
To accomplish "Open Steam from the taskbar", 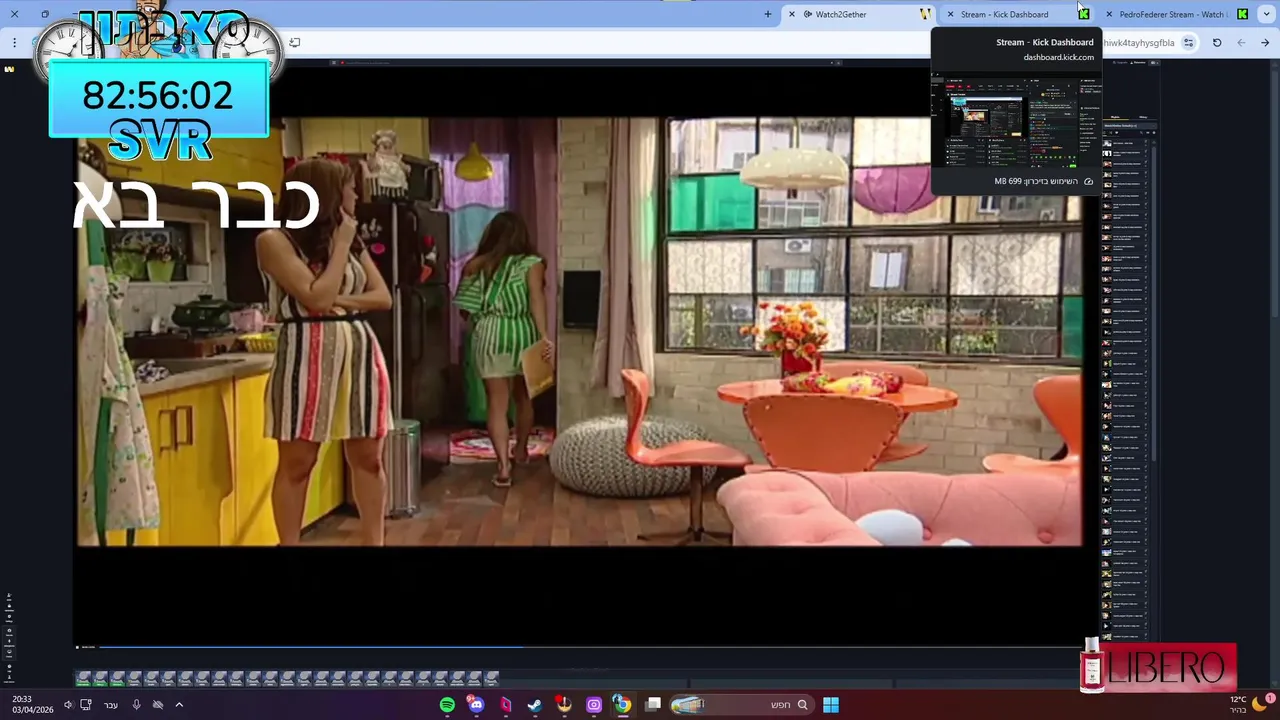I will pos(535,705).
